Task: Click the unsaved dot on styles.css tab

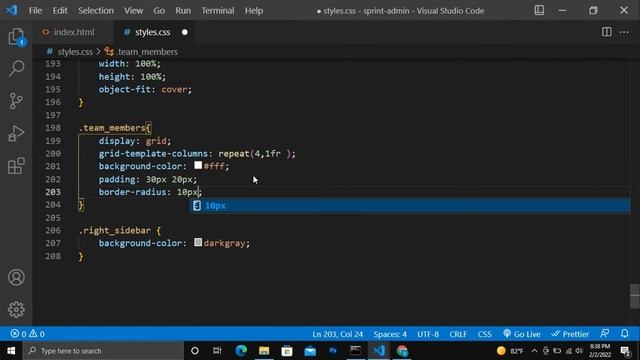Action: coord(184,32)
